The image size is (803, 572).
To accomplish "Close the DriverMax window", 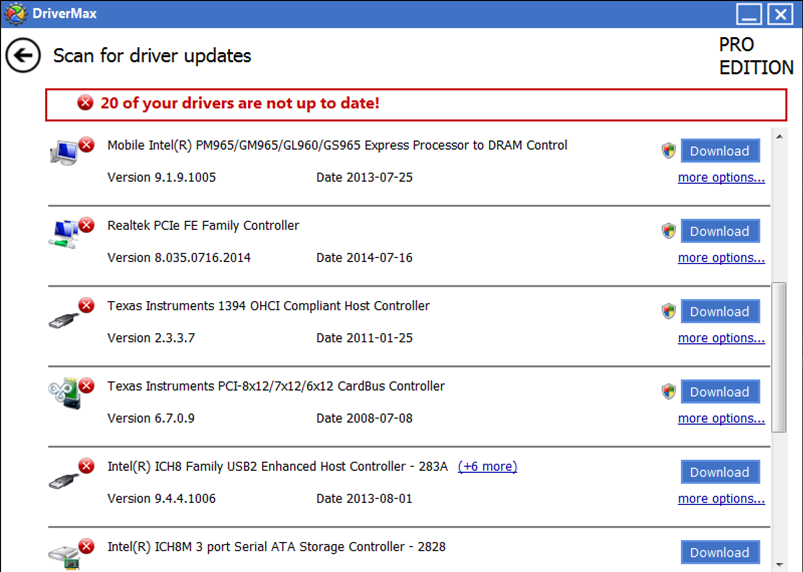I will click(780, 14).
